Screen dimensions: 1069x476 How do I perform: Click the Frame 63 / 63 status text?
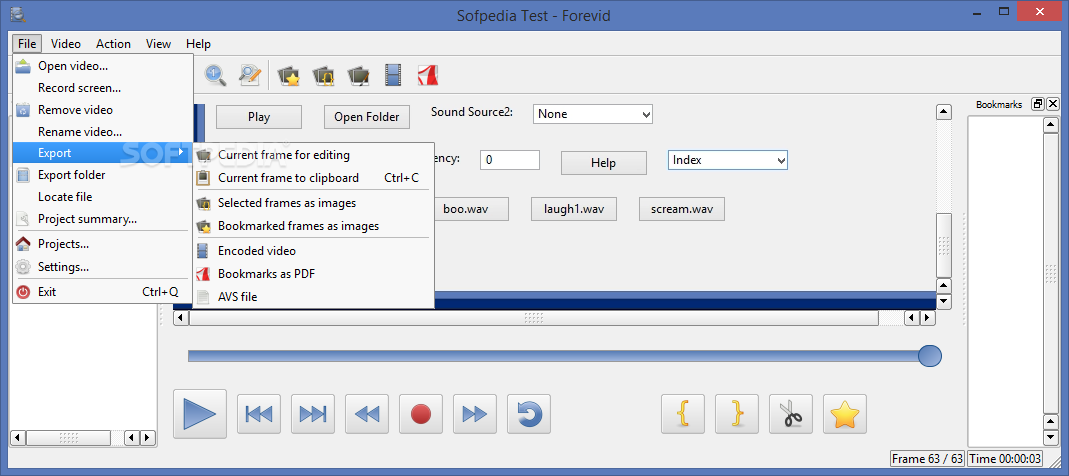pos(927,459)
